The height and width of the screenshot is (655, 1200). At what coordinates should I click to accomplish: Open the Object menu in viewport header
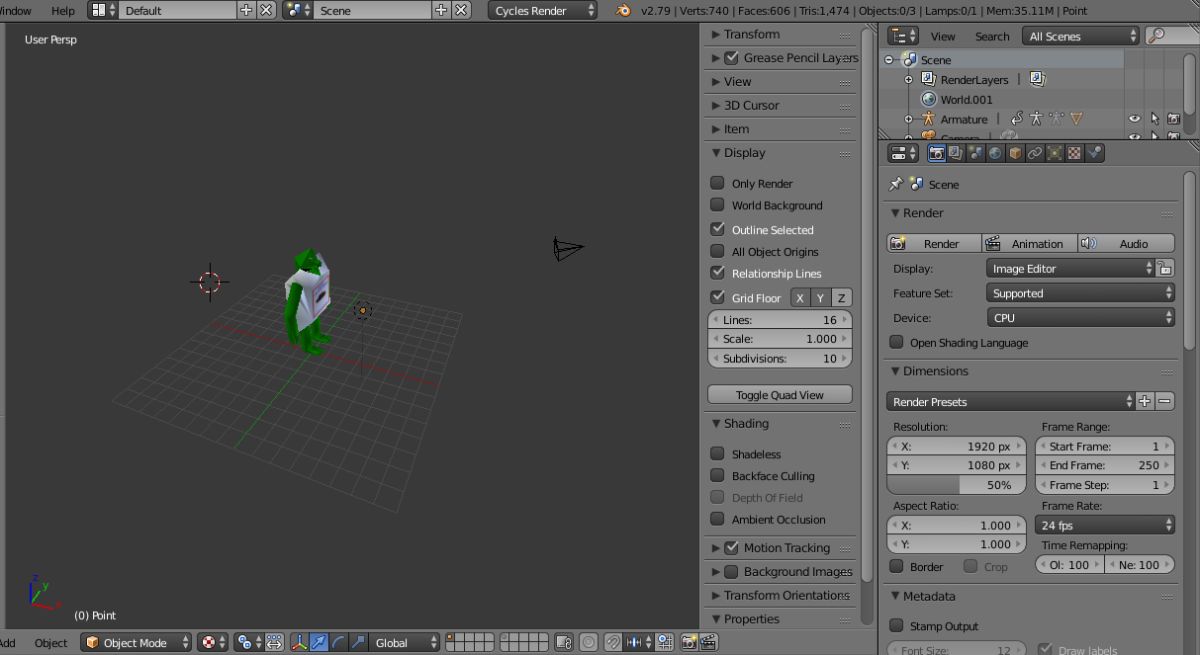[51, 642]
